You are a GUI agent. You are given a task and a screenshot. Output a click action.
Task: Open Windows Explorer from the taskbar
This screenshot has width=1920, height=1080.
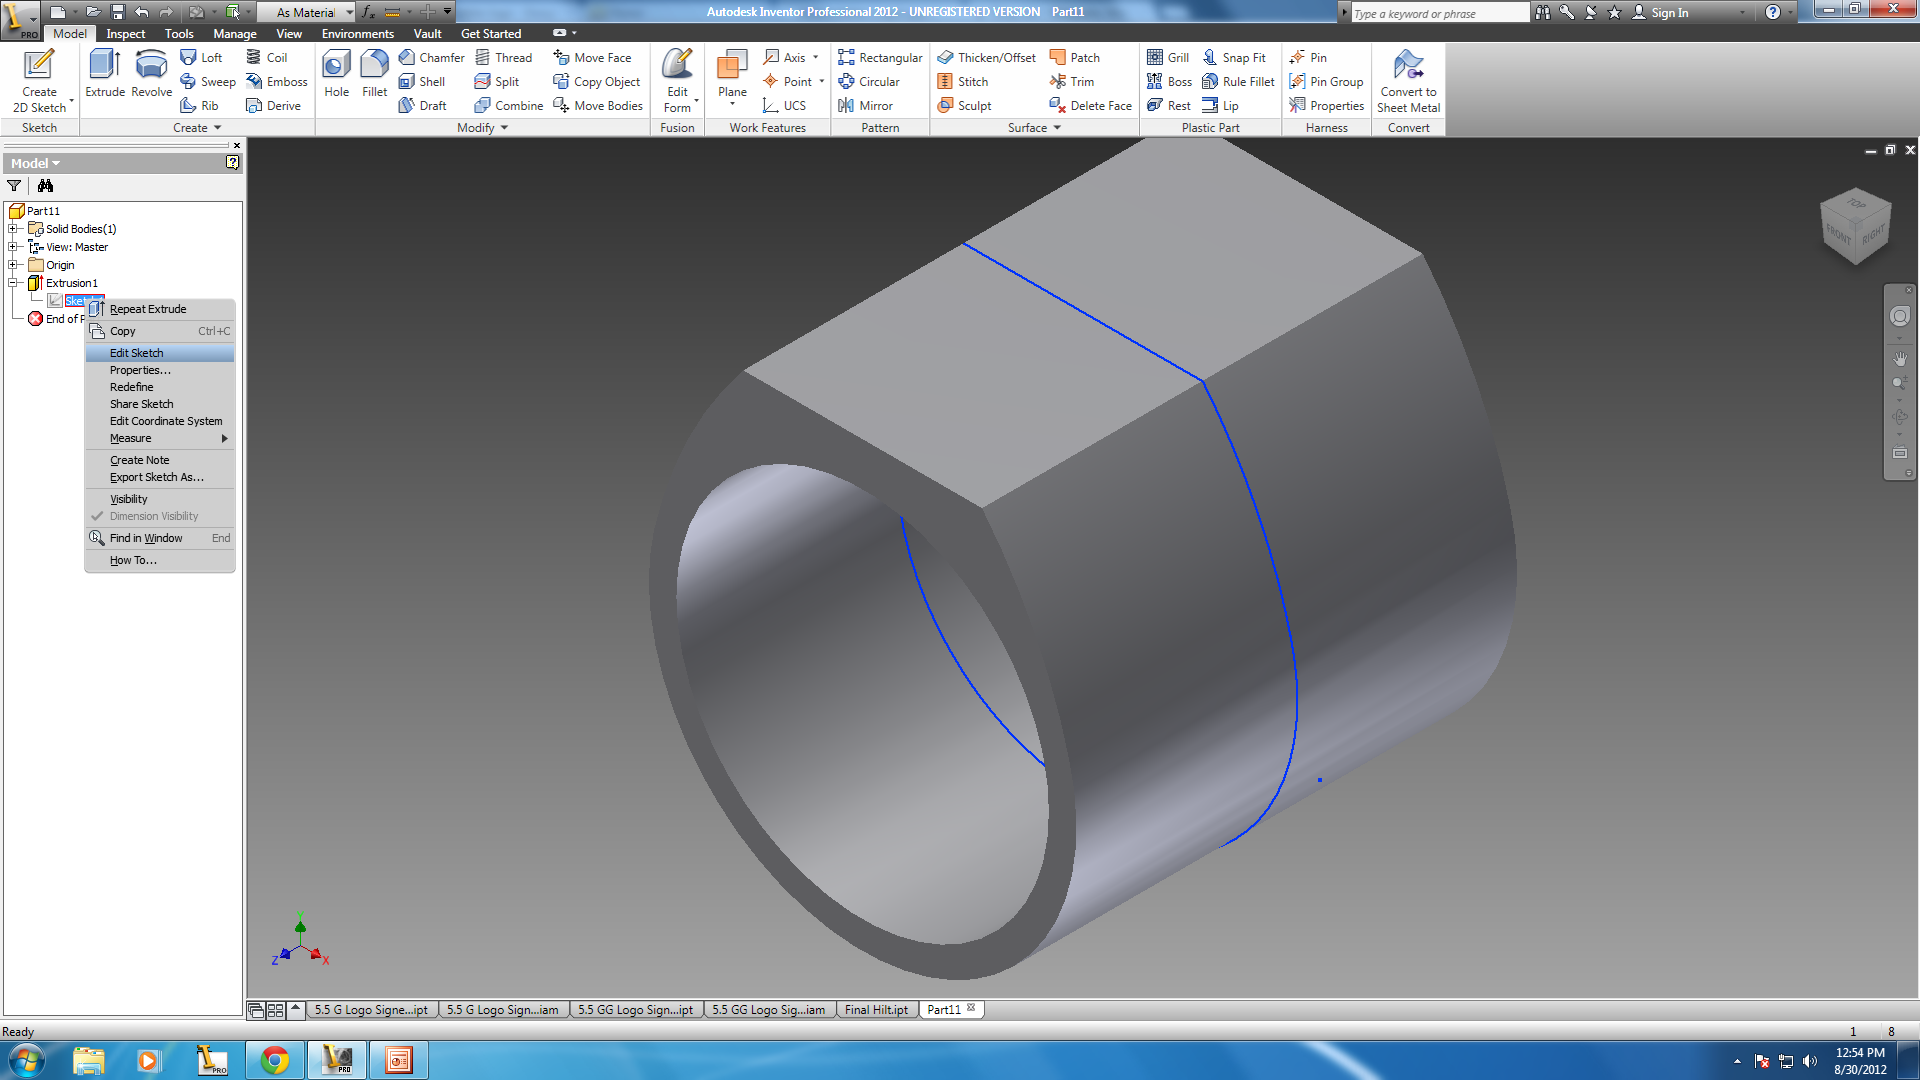point(88,1060)
